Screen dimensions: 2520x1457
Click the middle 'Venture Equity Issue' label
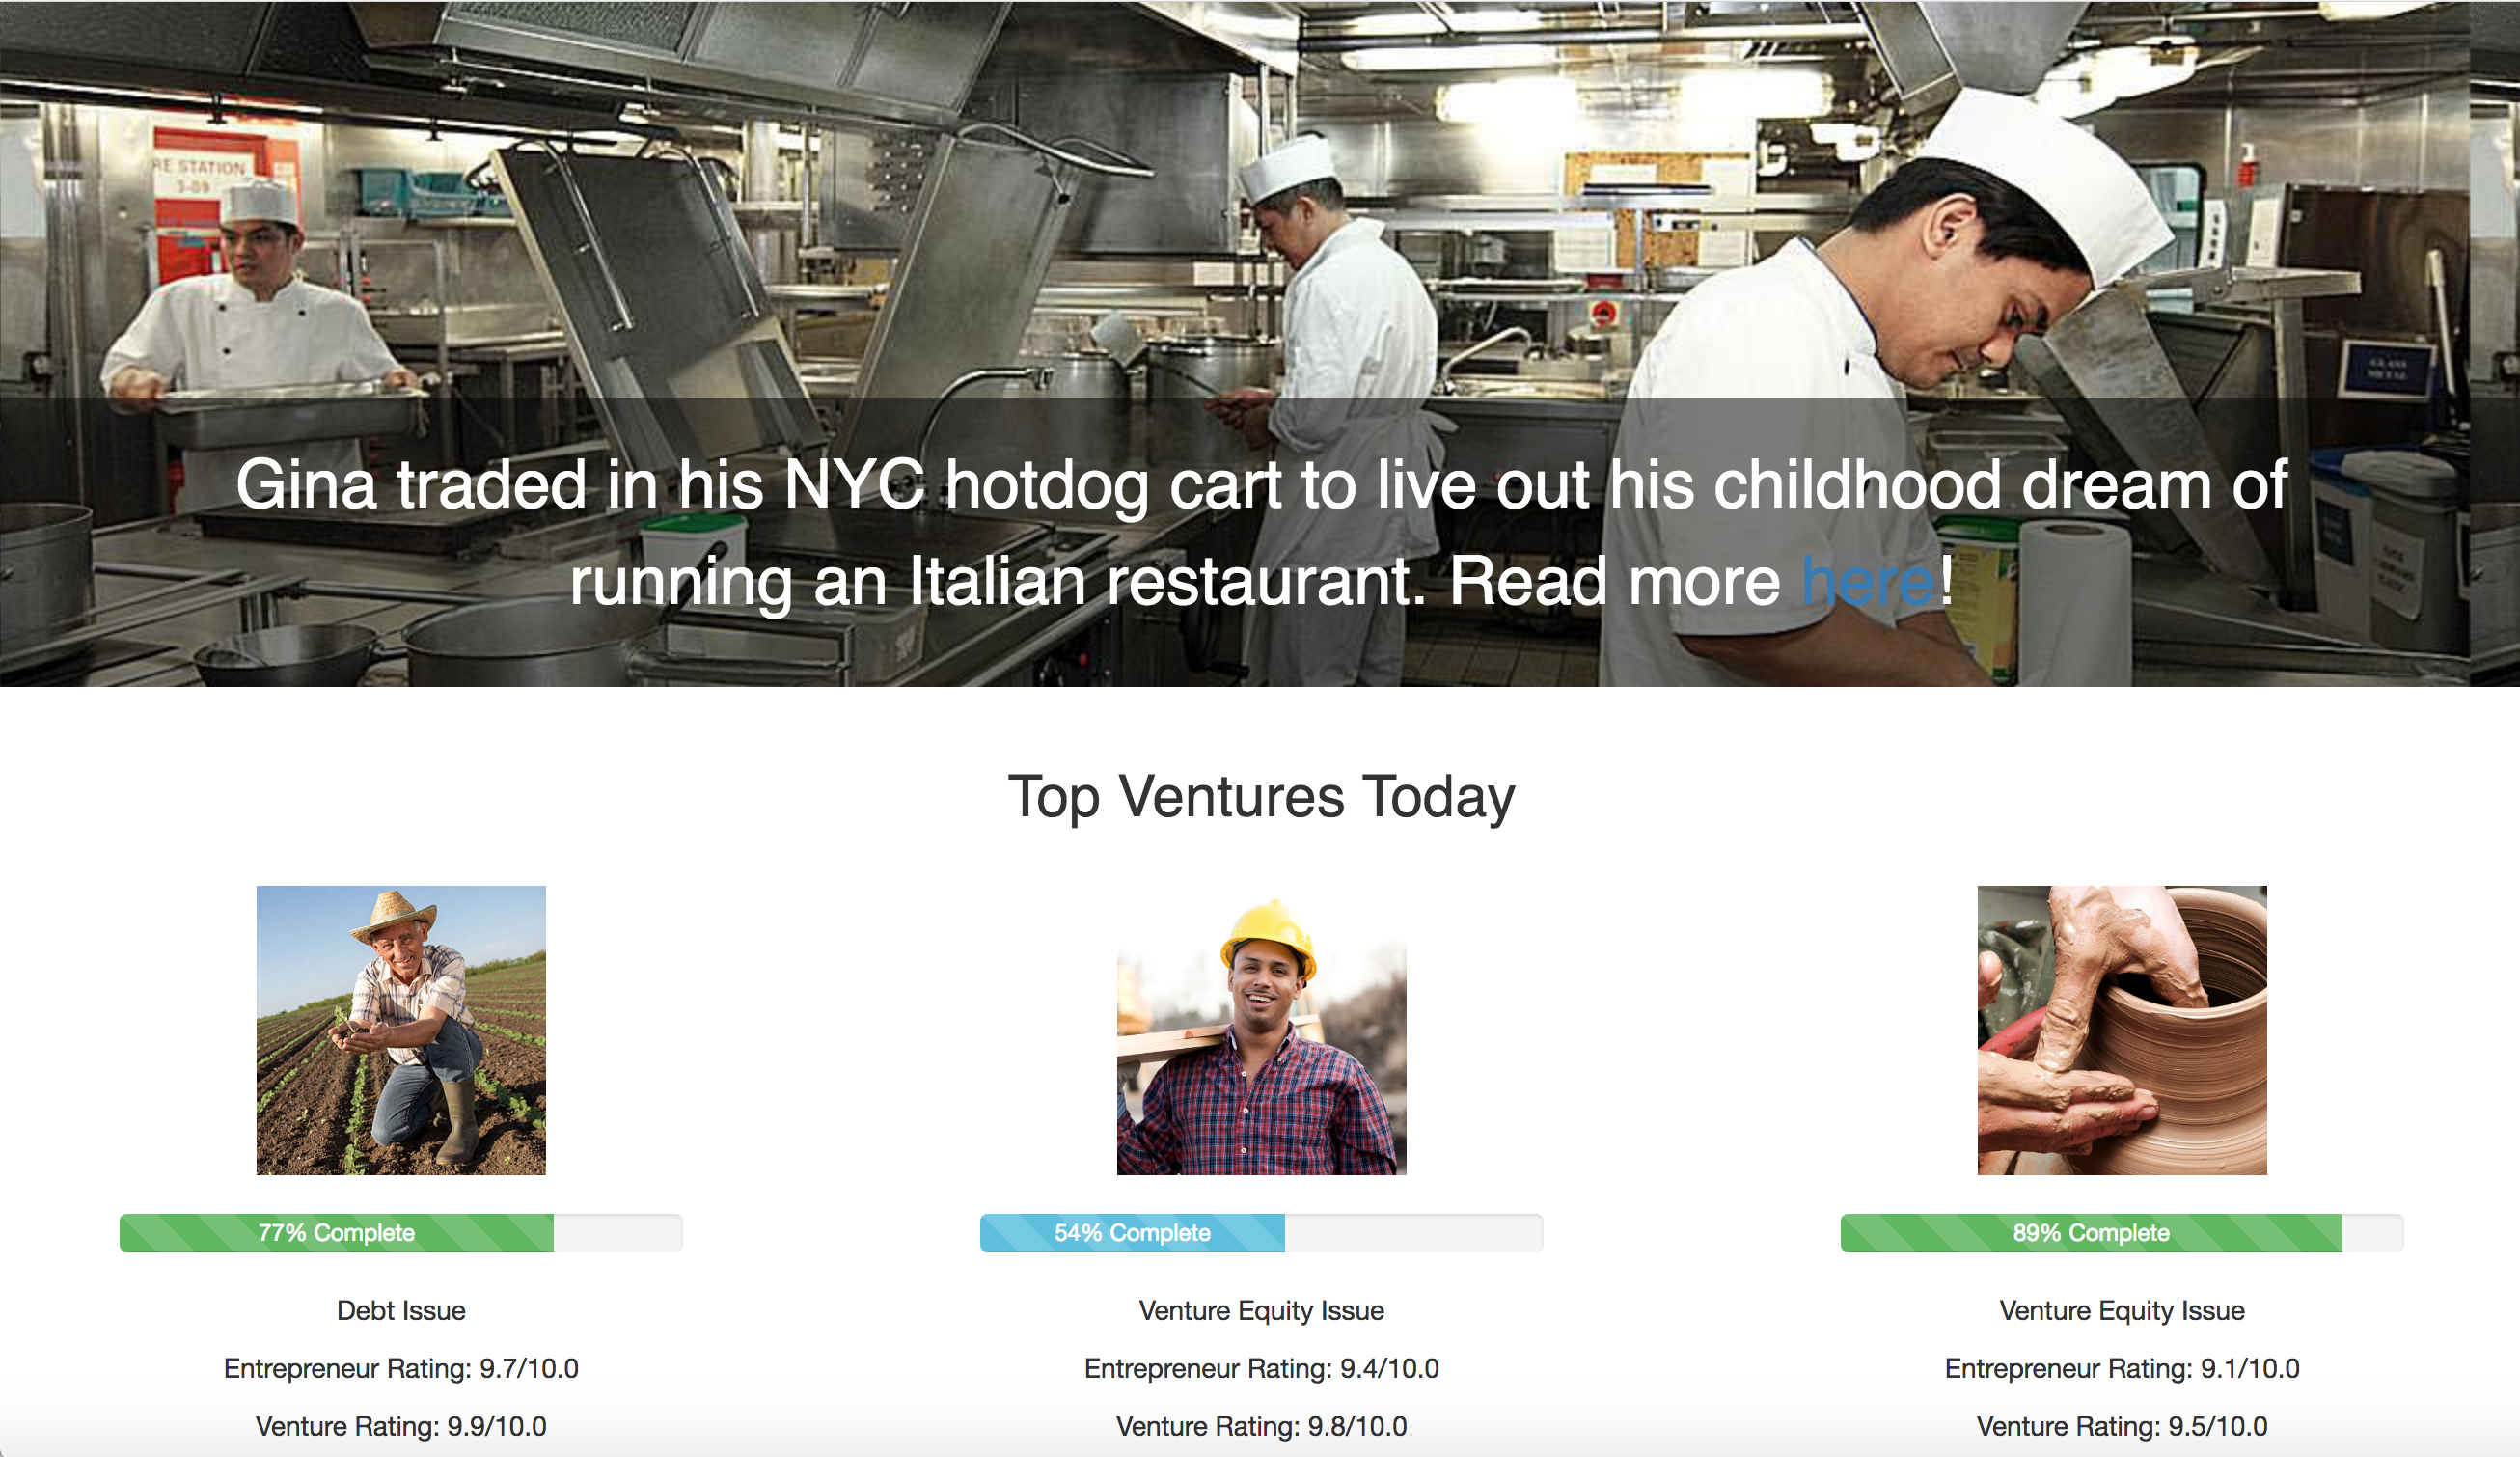1261,1311
